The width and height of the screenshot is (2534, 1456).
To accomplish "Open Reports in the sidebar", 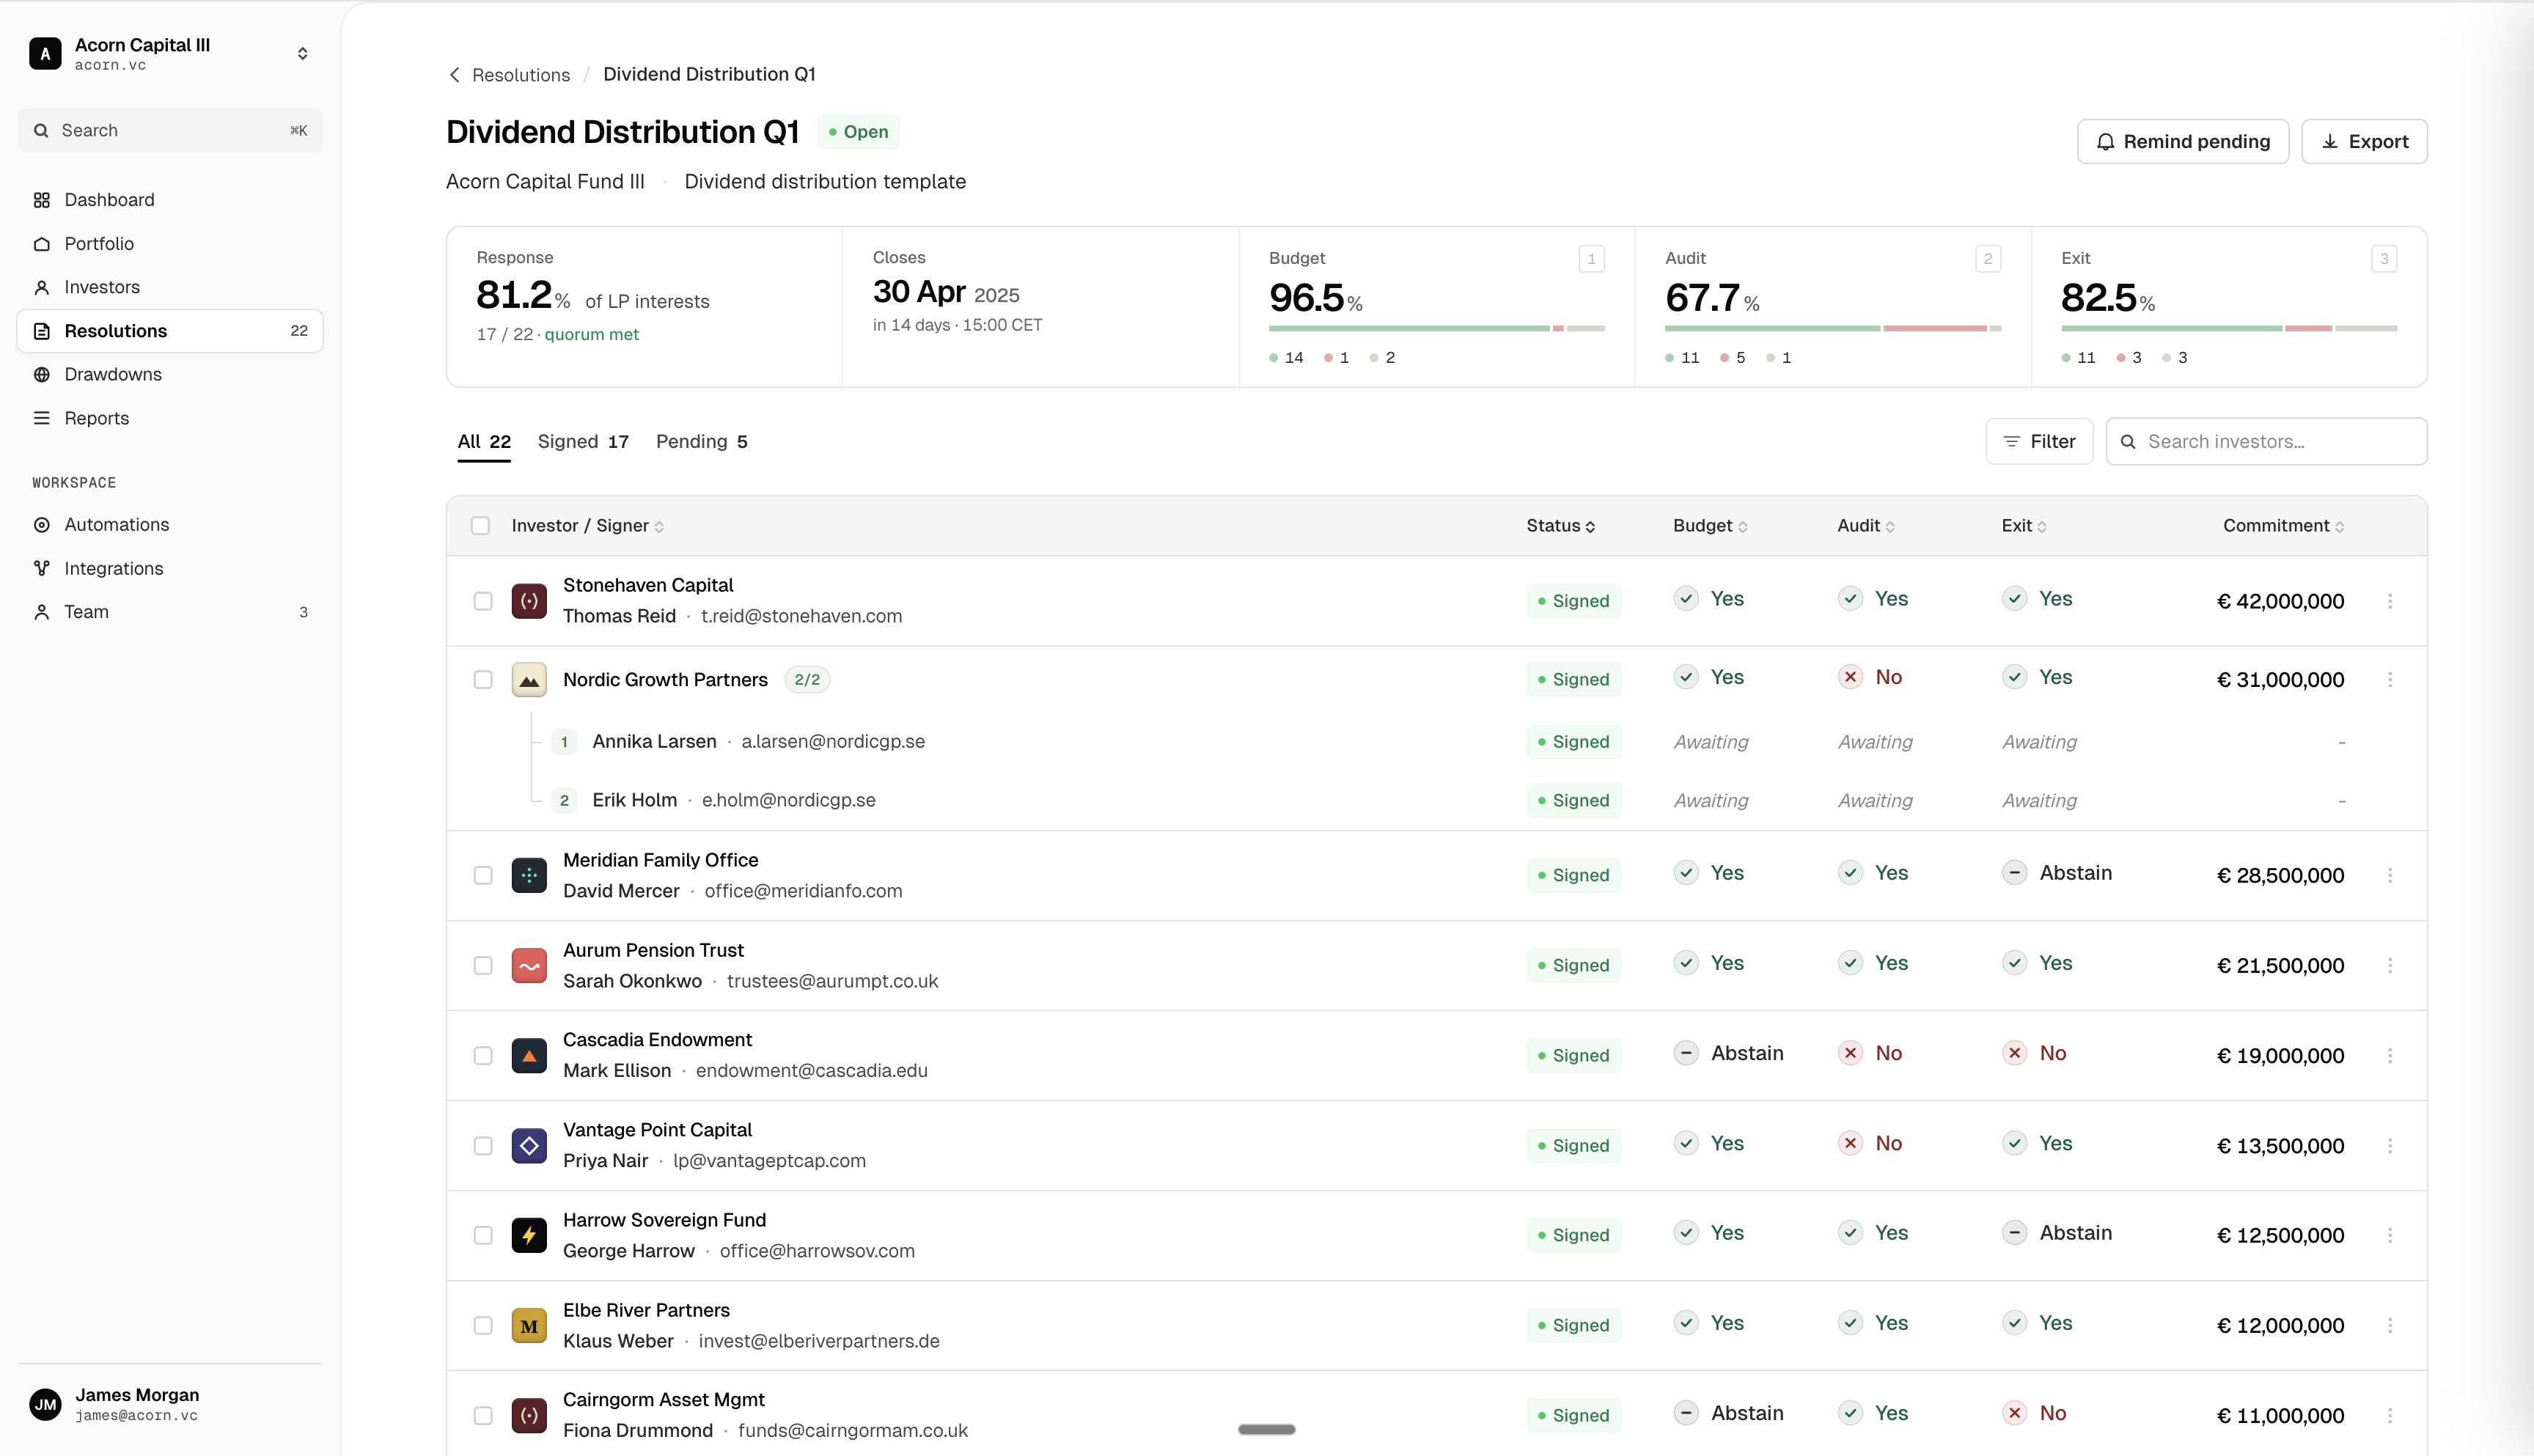I will coord(170,419).
